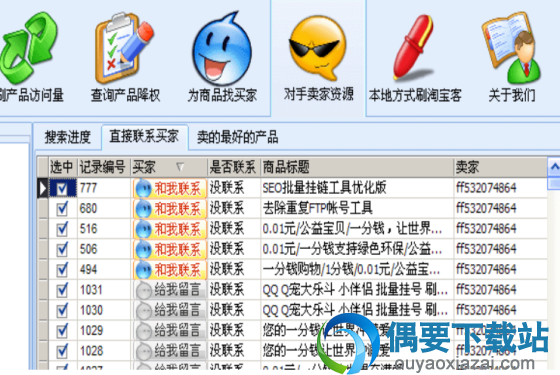Click seller ff532074864 in row 777

click(486, 188)
